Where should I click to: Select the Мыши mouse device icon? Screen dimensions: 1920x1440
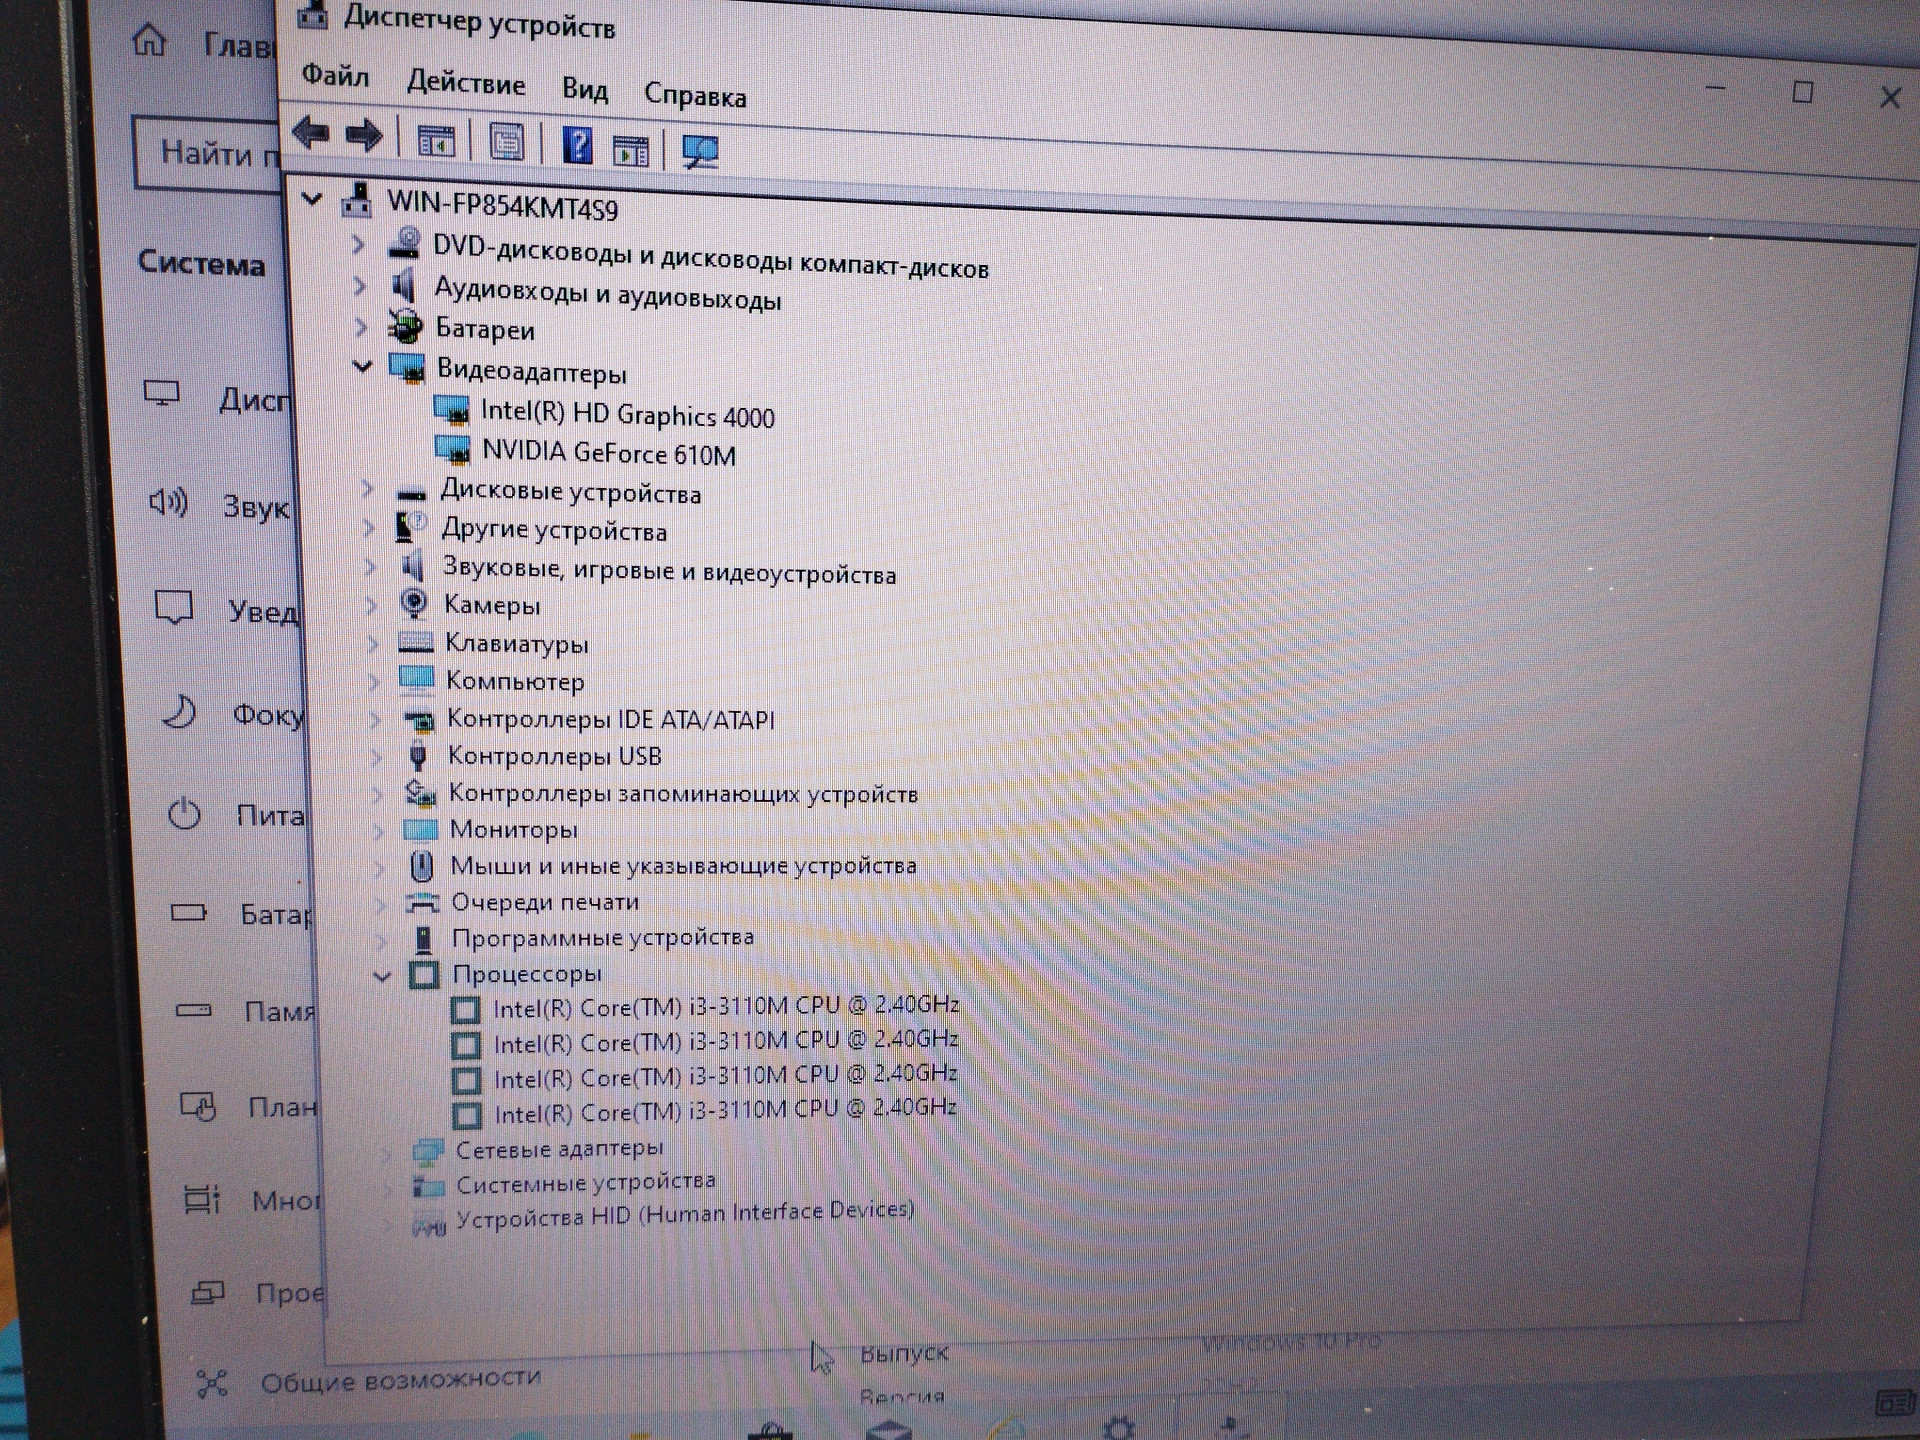(422, 866)
